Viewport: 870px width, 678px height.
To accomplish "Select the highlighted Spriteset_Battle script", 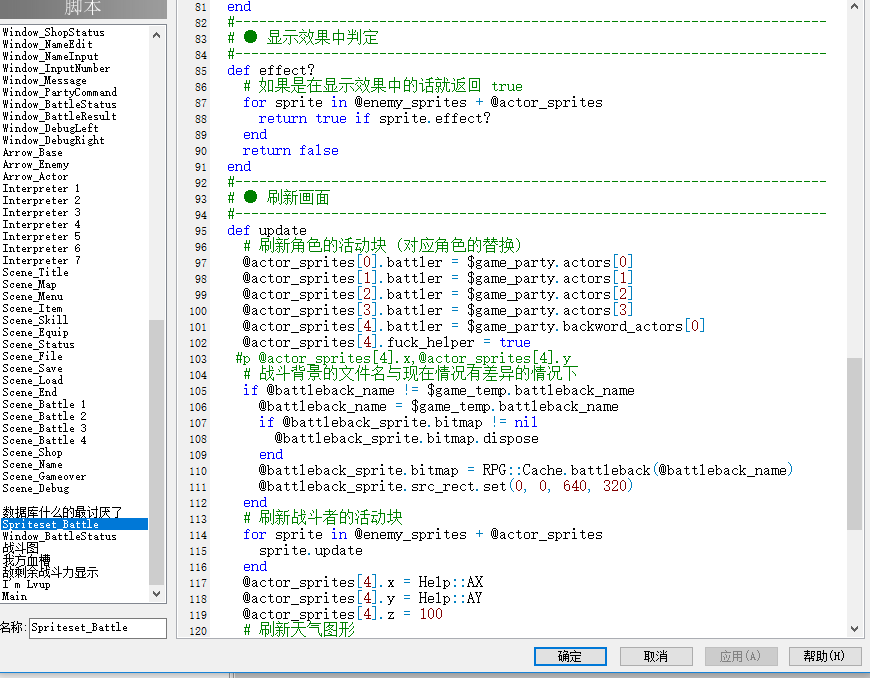I will (x=74, y=524).
